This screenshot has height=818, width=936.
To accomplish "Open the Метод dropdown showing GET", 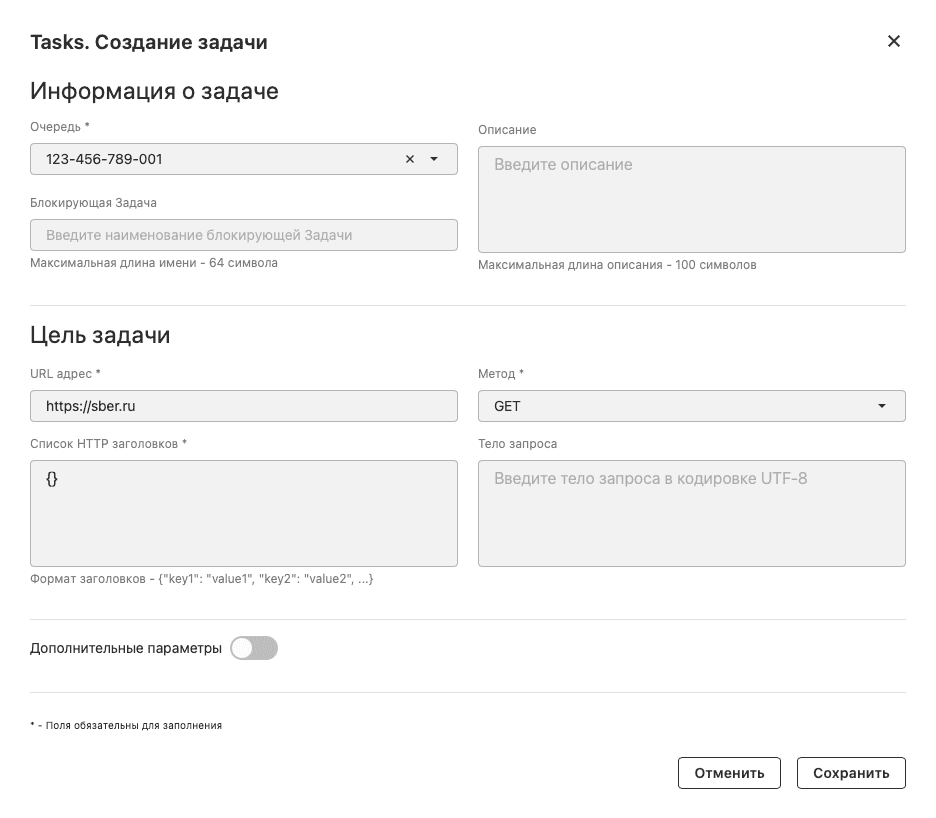I will click(x=680, y=406).
